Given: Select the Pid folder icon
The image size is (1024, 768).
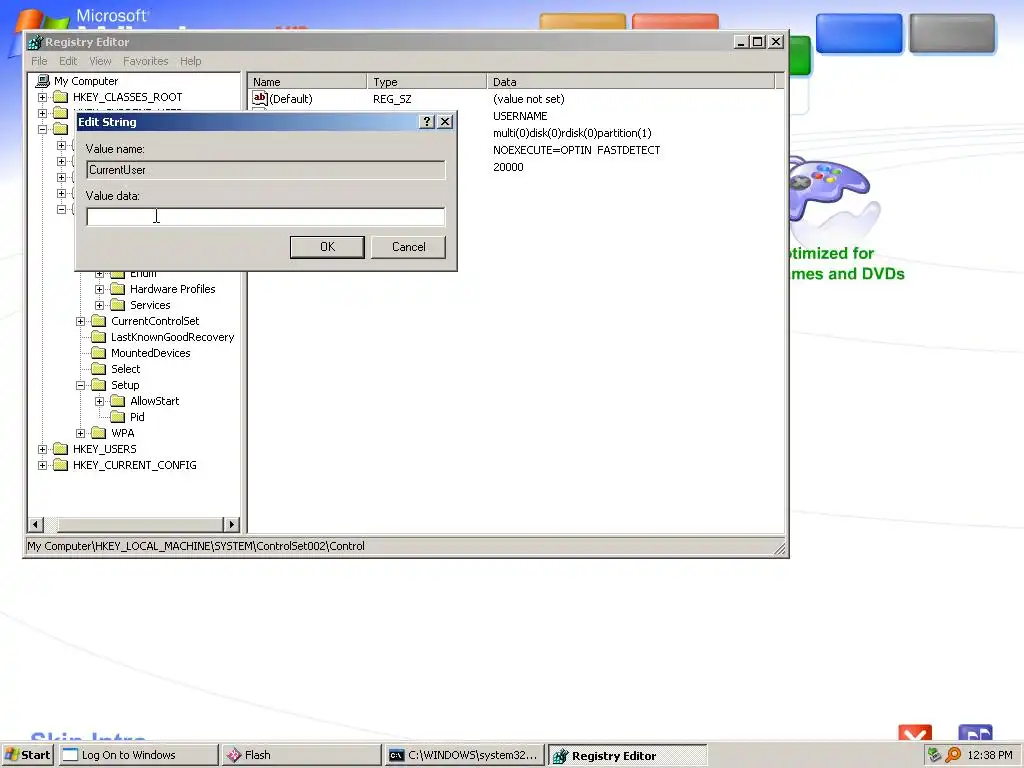Looking at the screenshot, I should point(118,417).
